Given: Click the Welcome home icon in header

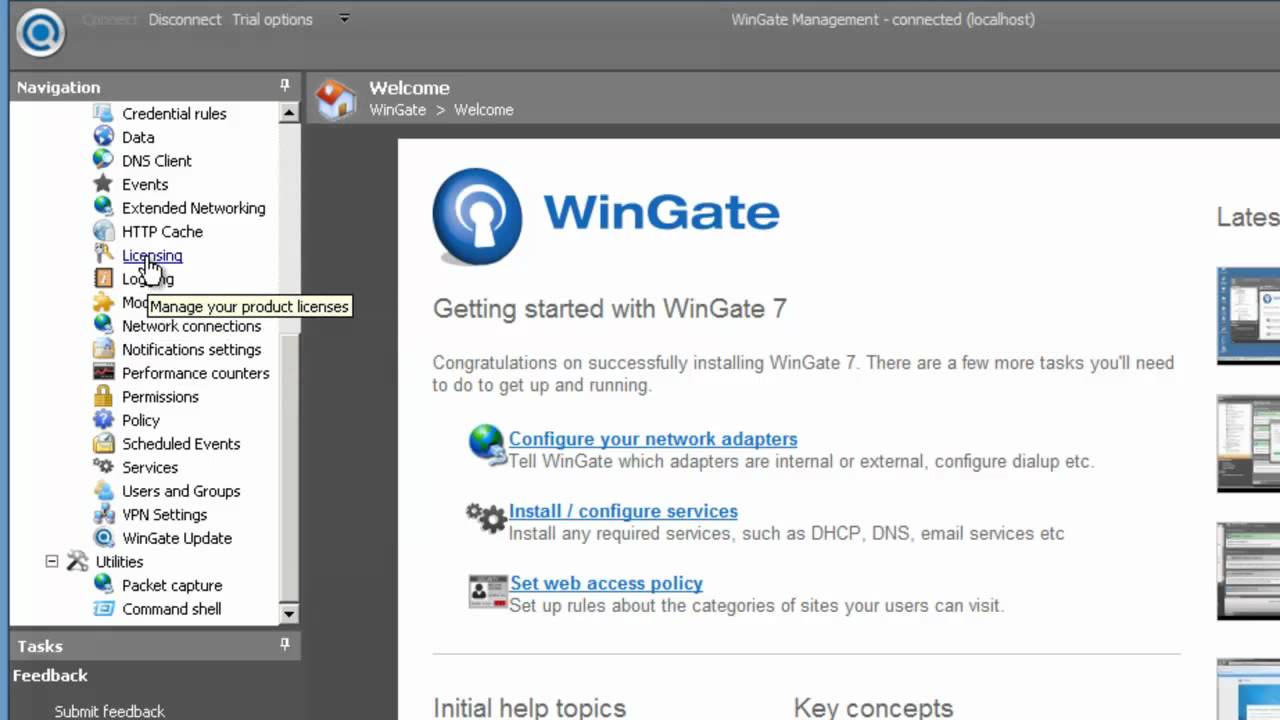Looking at the screenshot, I should pyautogui.click(x=336, y=99).
